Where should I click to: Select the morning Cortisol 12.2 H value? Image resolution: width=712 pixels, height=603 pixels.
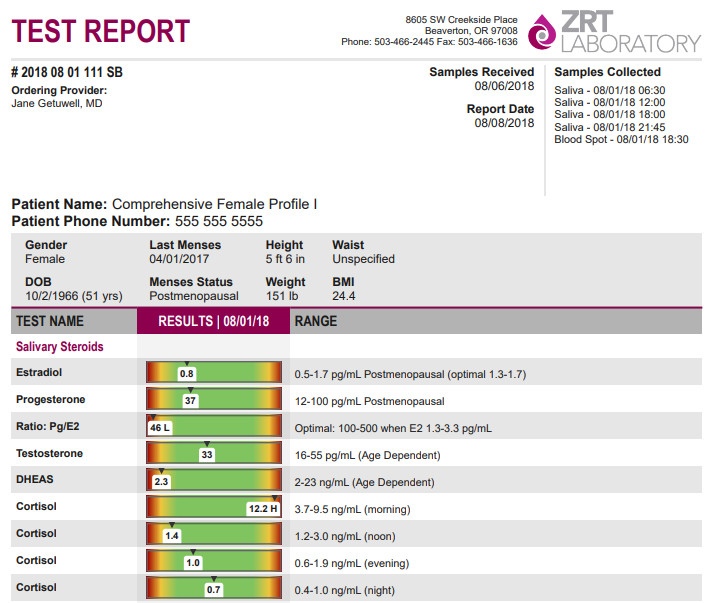[263, 509]
